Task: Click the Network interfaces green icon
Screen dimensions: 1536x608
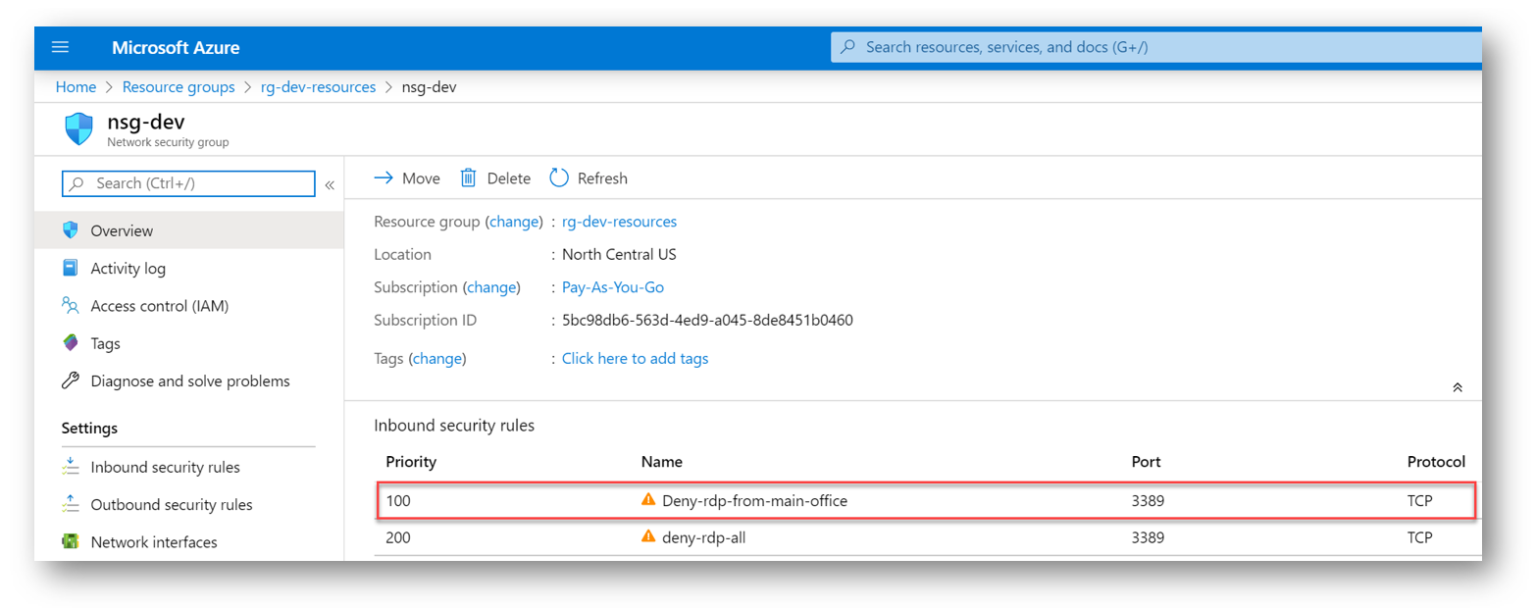Action: tap(70, 542)
